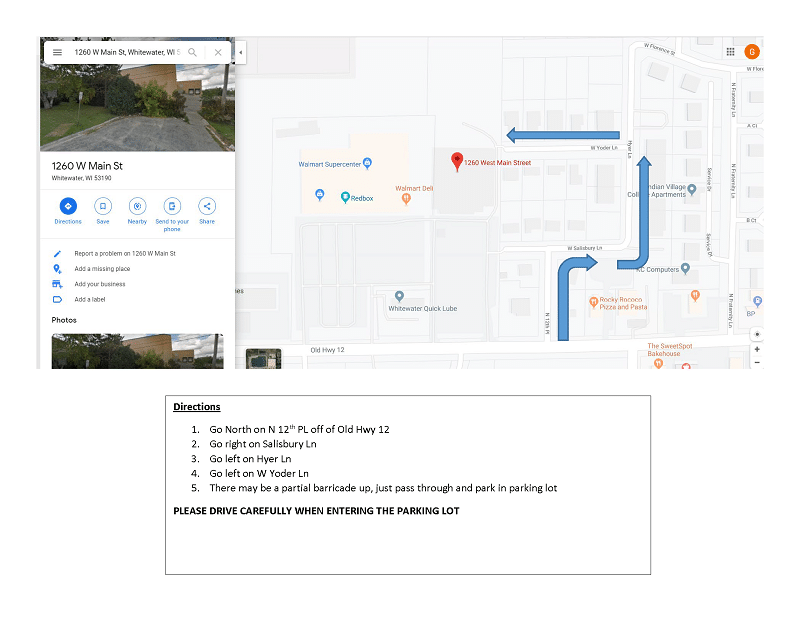The height and width of the screenshot is (618, 800).
Task: Click the text Go left on Hyer Ln
Action: pos(251,459)
